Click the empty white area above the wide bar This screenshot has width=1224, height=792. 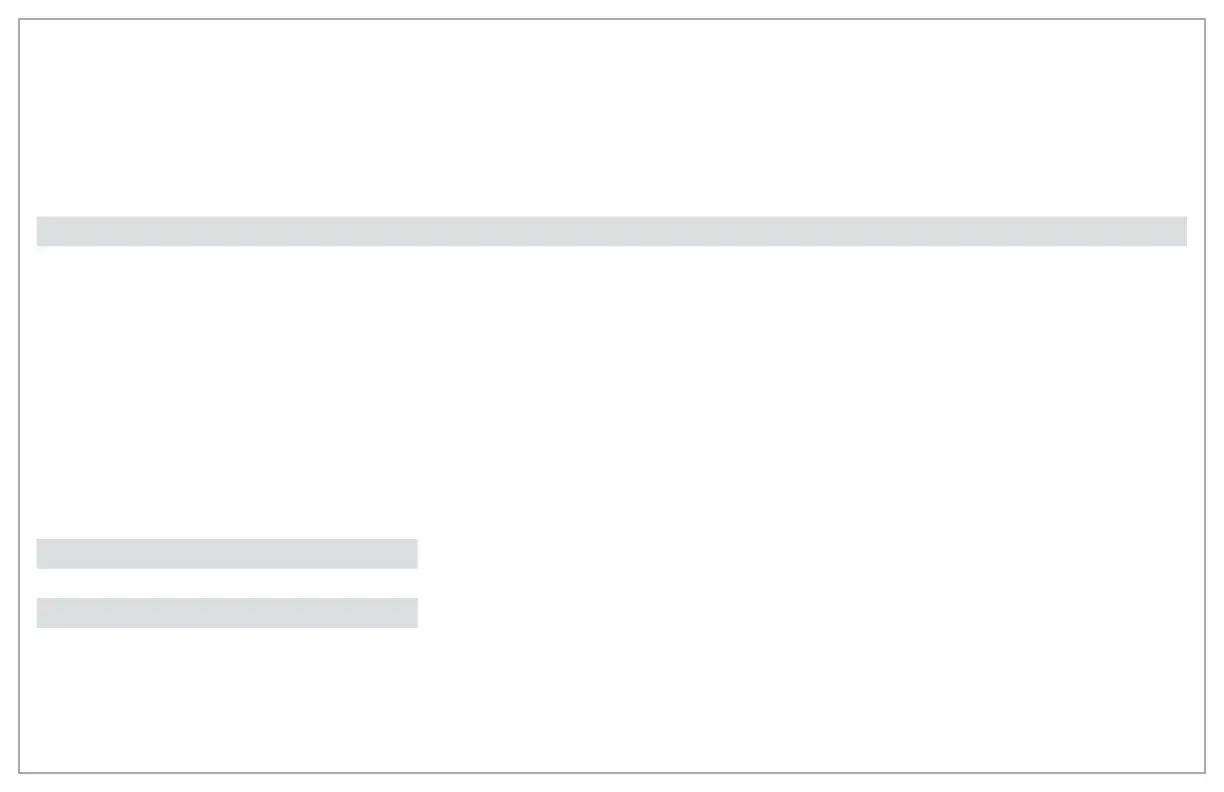[x=611, y=118]
